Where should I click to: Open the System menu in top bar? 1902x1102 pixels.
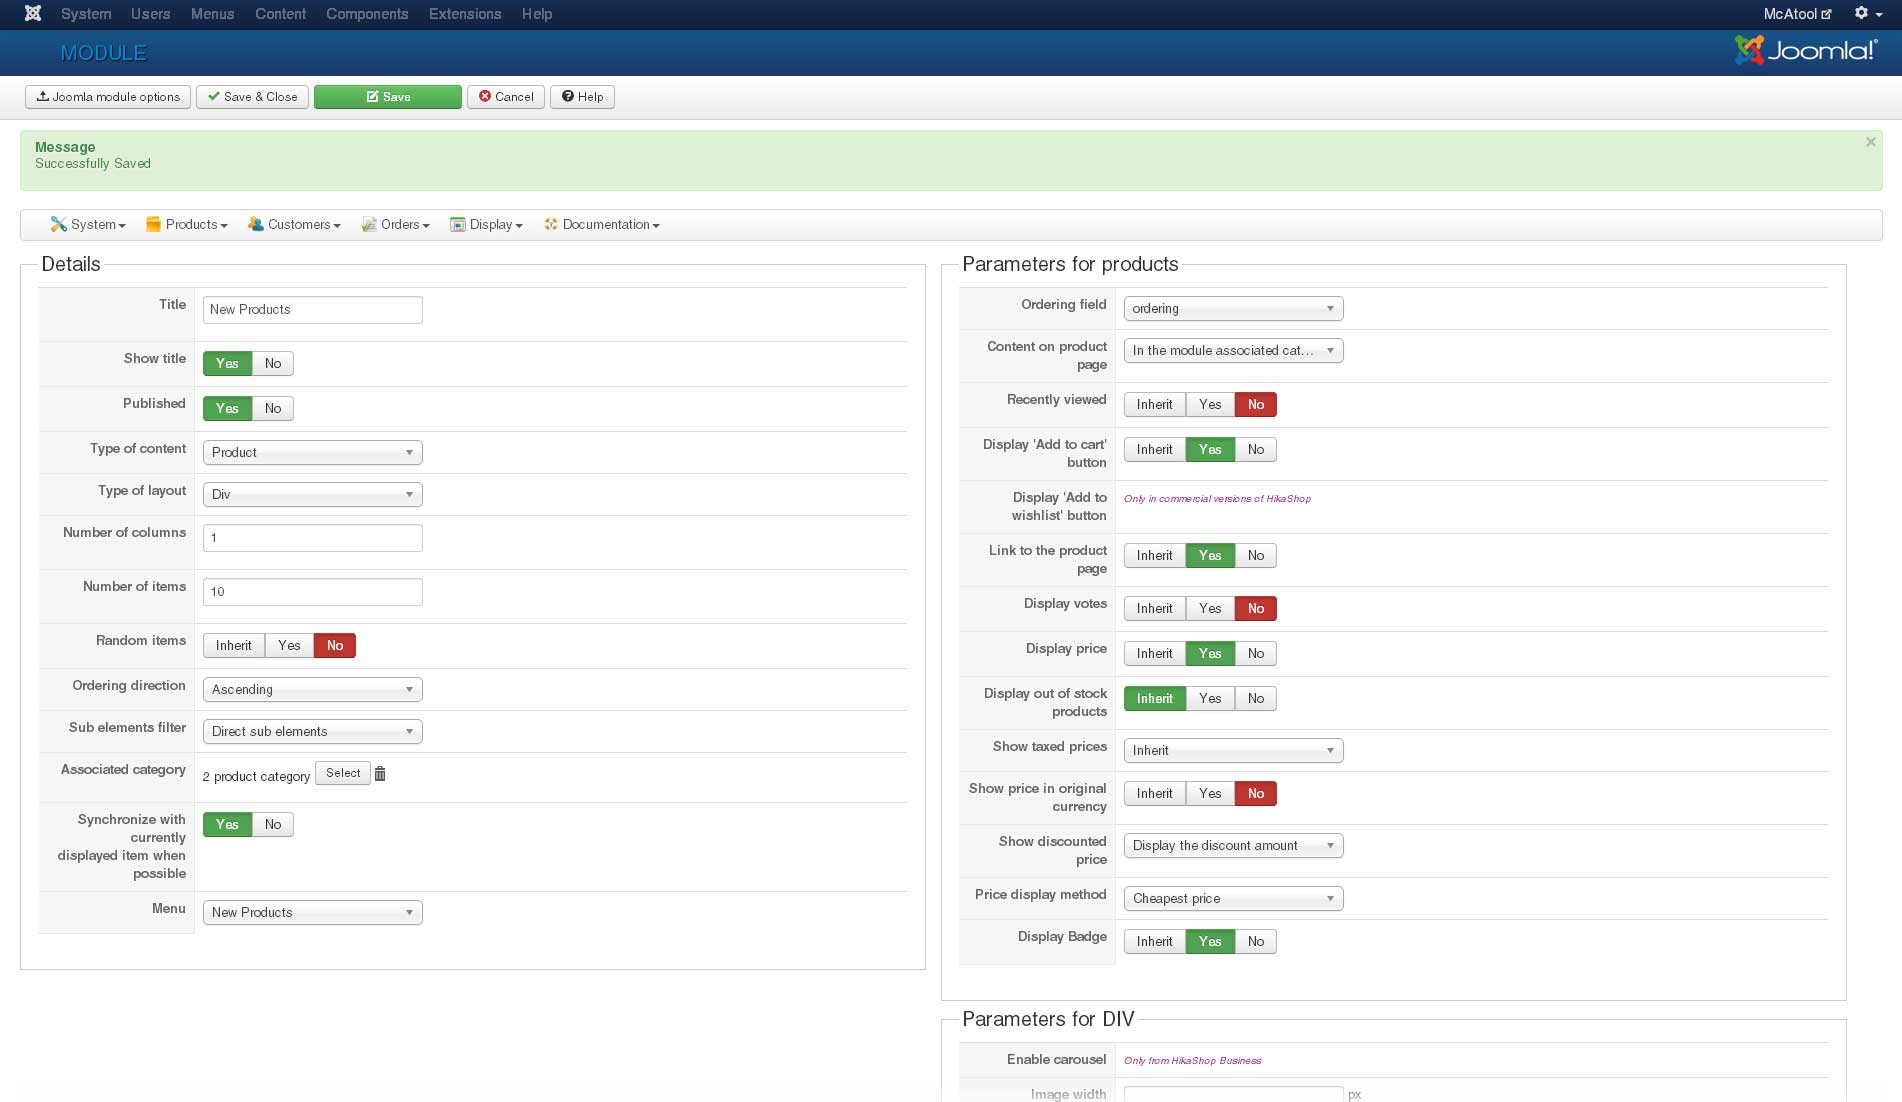(x=86, y=14)
